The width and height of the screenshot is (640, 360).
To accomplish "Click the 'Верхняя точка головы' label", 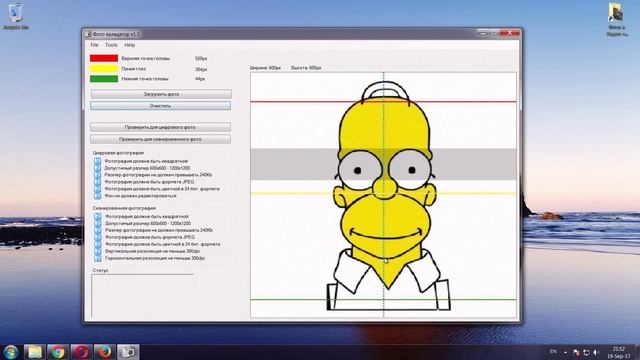I will 145,58.
